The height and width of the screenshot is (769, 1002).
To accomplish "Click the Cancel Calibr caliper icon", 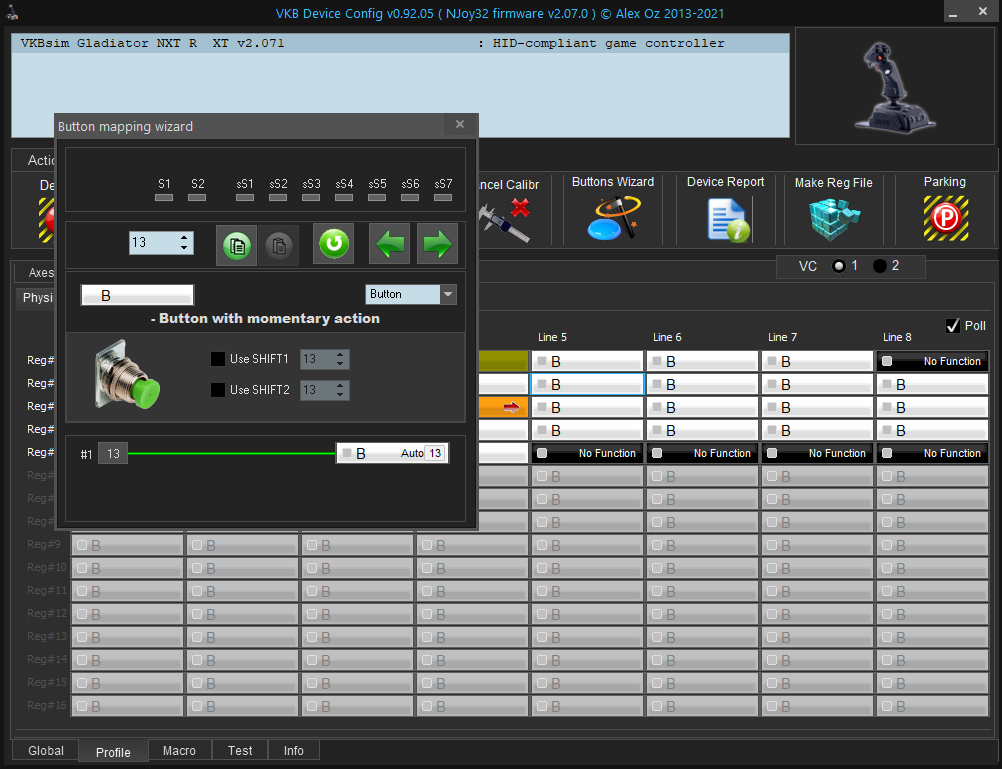I will point(505,219).
